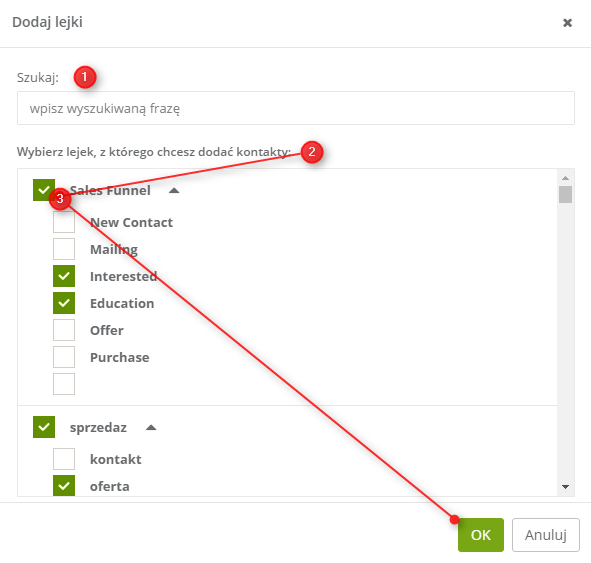Uncheck the Sales Funnel checkbox
The image size is (591, 563).
tap(44, 190)
